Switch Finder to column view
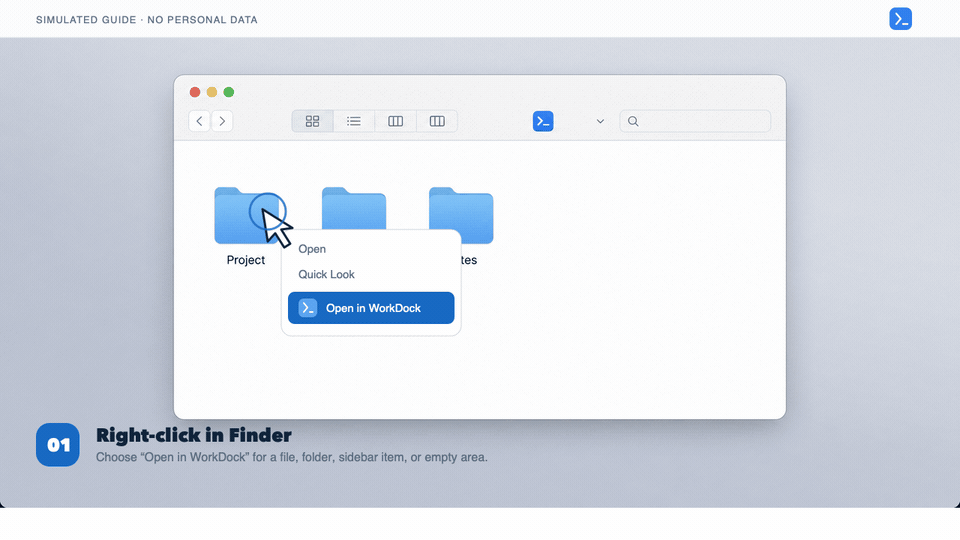The height and width of the screenshot is (540, 960). coord(396,121)
